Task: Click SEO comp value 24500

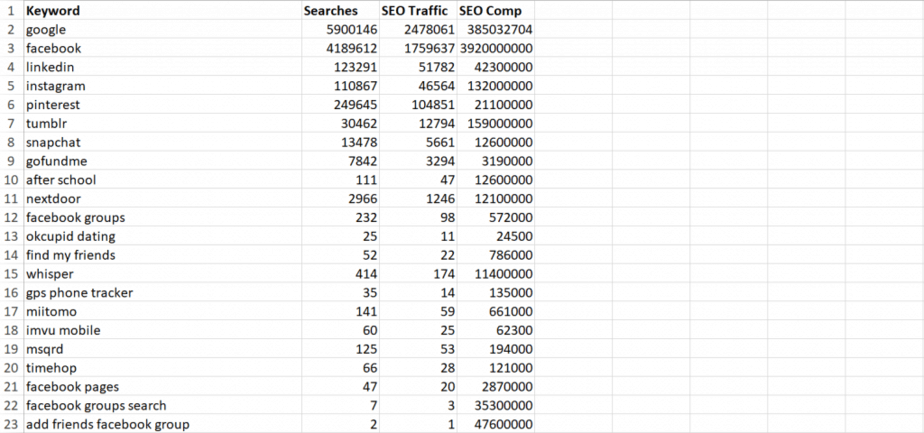Action: point(496,236)
